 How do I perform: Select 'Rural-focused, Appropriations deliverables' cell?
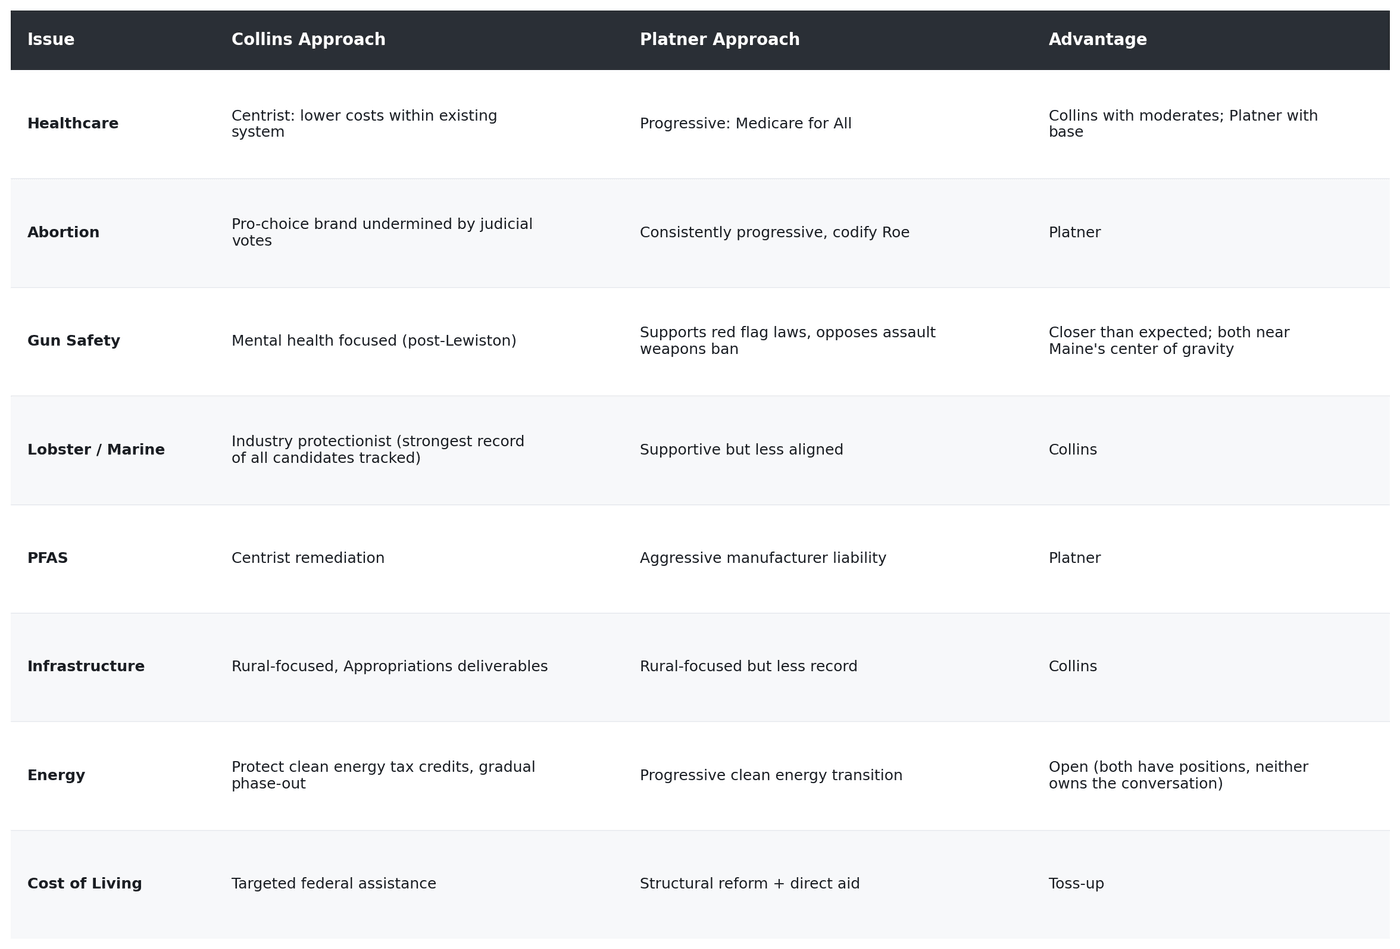click(390, 667)
